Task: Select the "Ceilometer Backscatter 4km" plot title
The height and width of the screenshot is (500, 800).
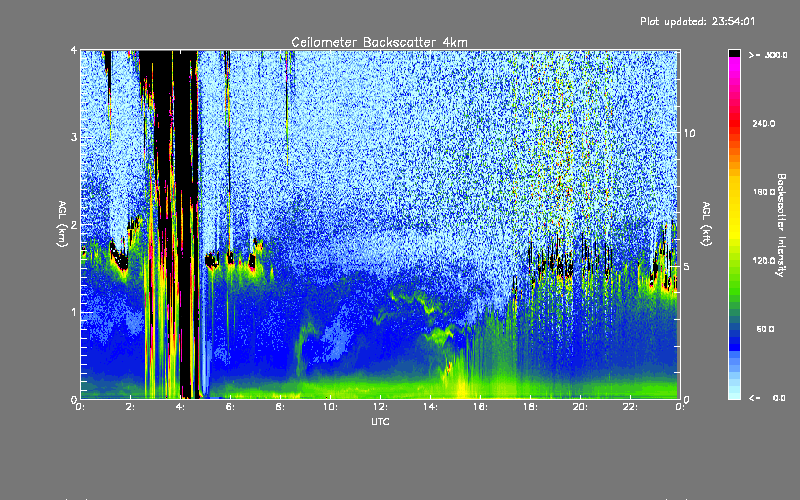Action: 379,42
